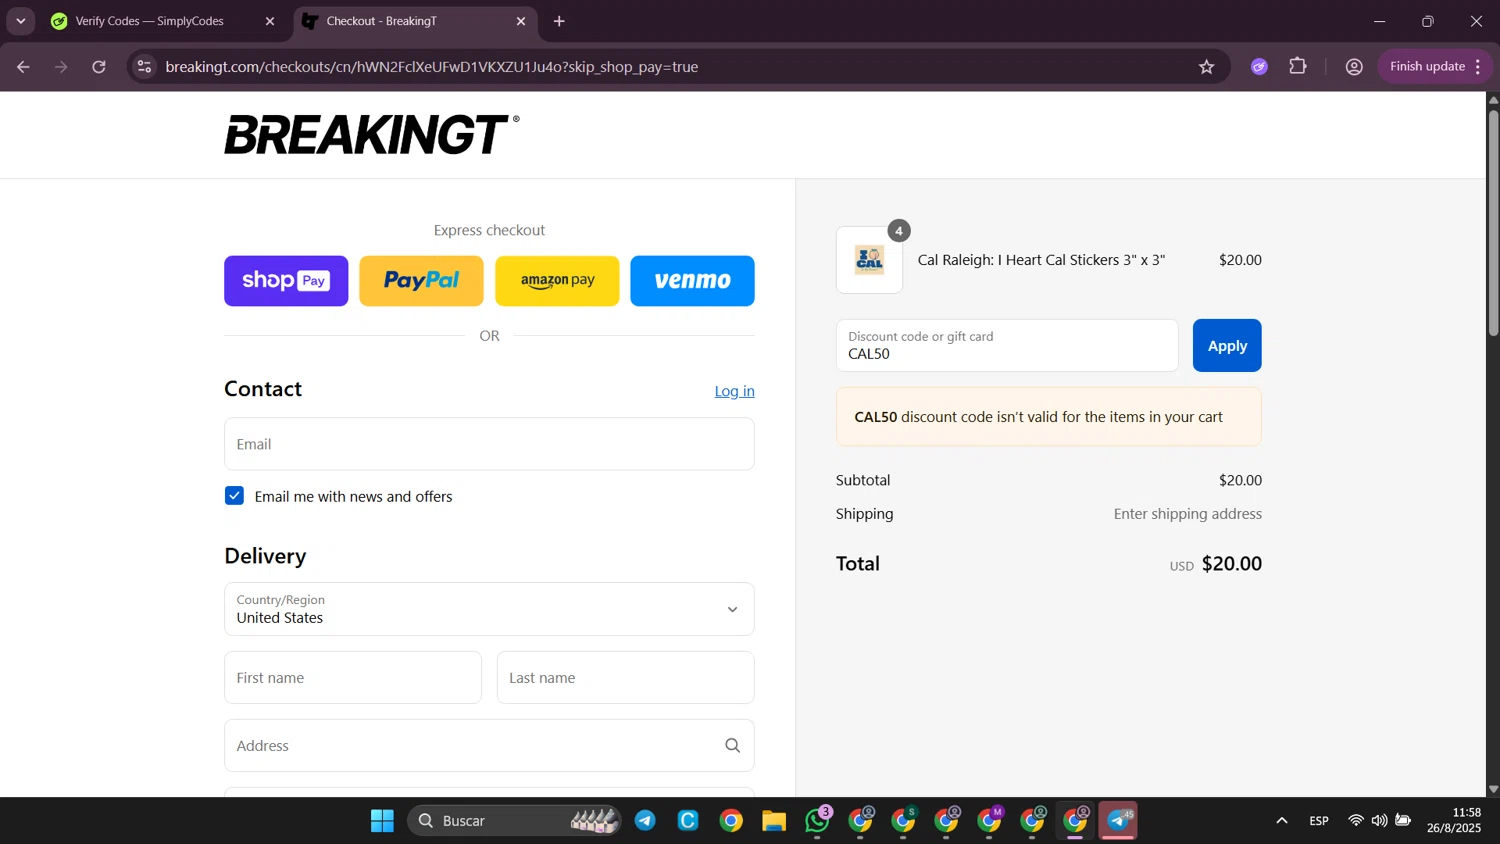The width and height of the screenshot is (1500, 844).
Task: Click the Log in link
Action: click(x=734, y=391)
